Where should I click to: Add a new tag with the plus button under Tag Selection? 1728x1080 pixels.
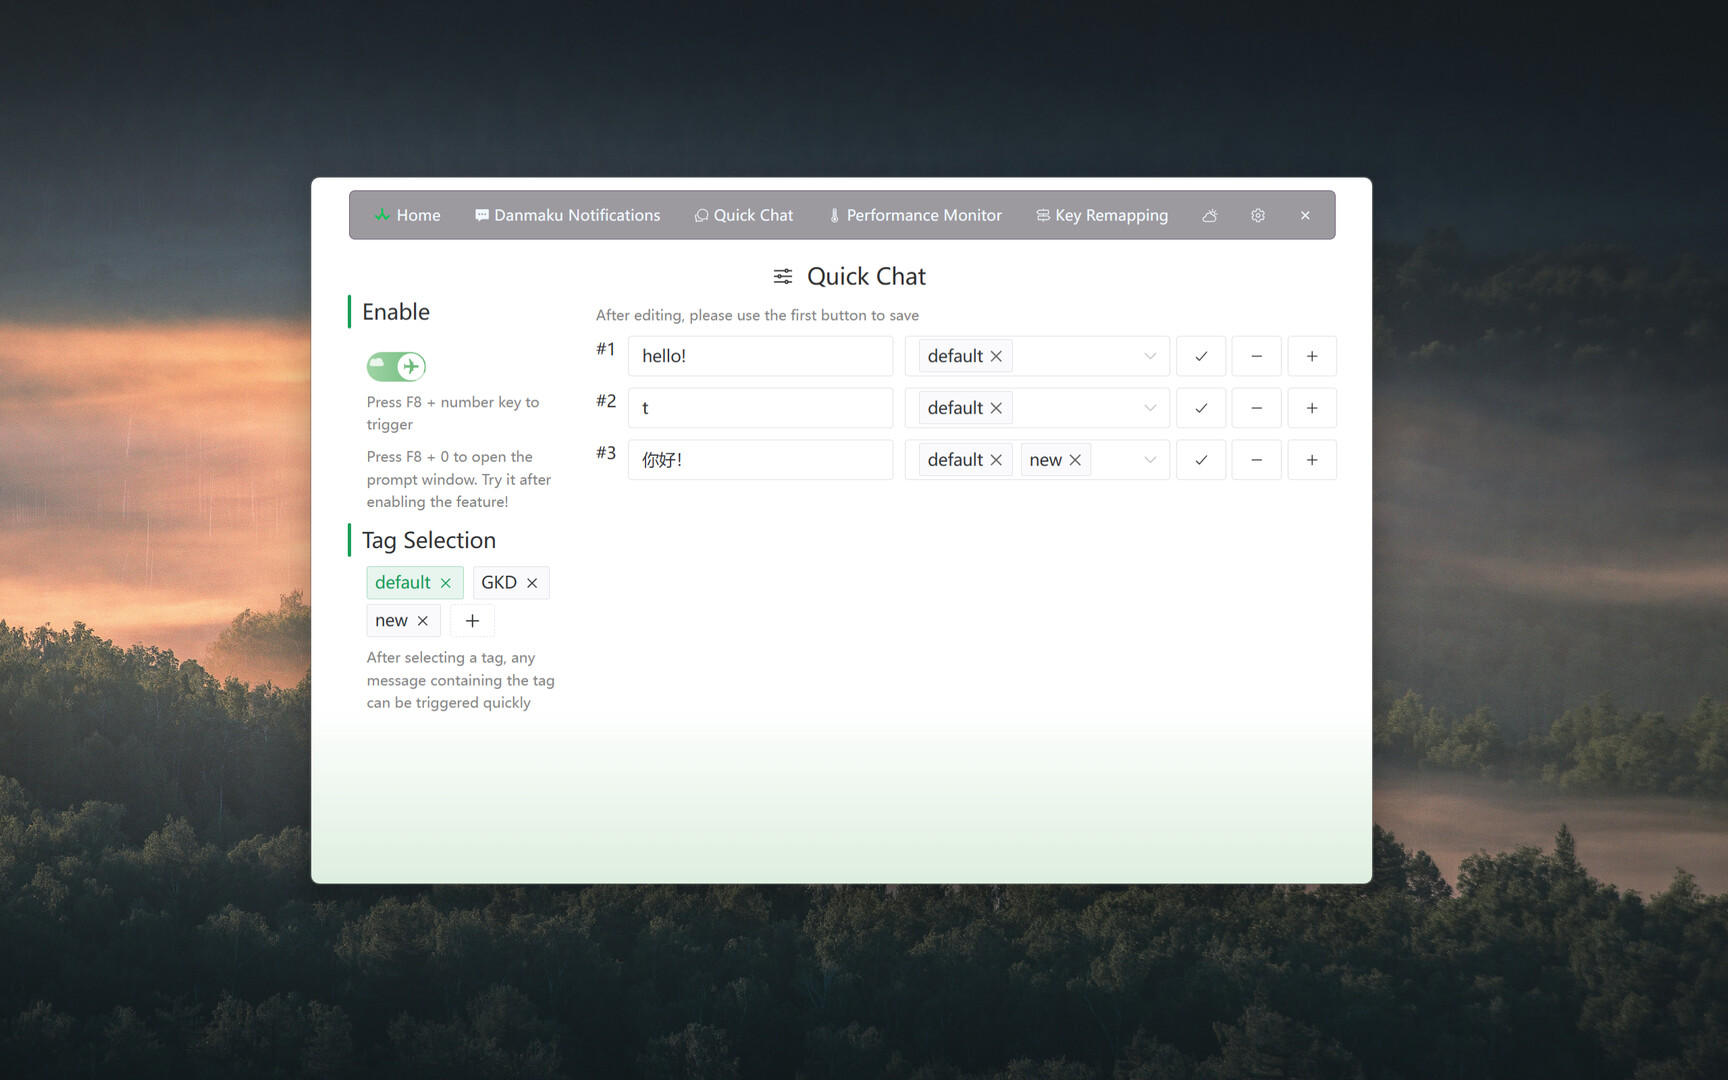[x=472, y=620]
